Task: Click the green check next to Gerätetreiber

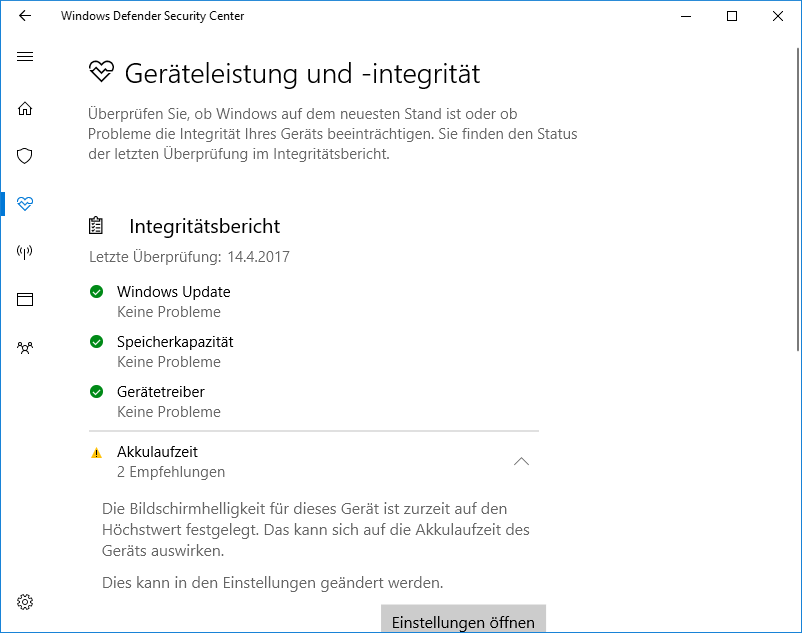Action: 96,392
